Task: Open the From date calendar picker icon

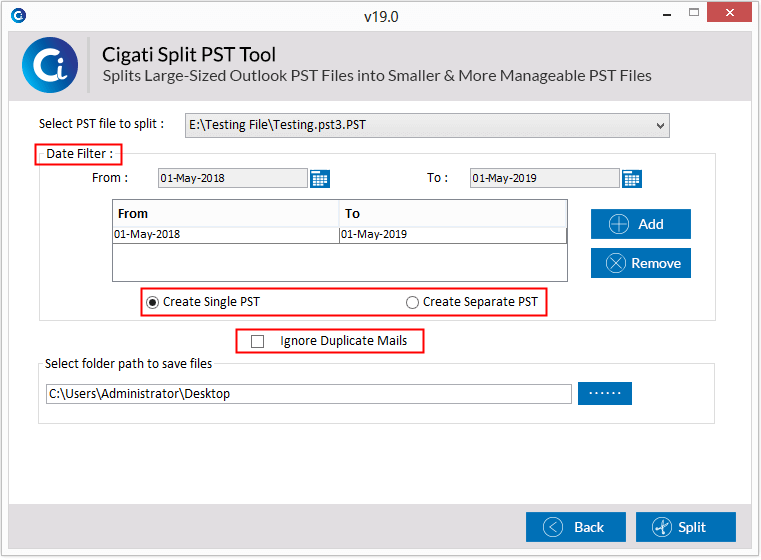Action: click(319, 179)
